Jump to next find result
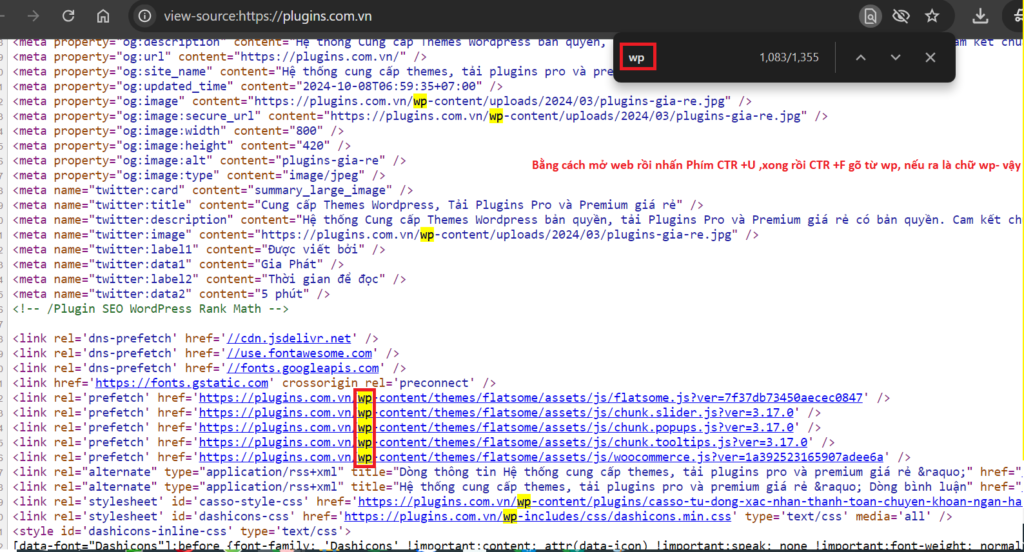The width and height of the screenshot is (1024, 552). pyautogui.click(x=895, y=58)
